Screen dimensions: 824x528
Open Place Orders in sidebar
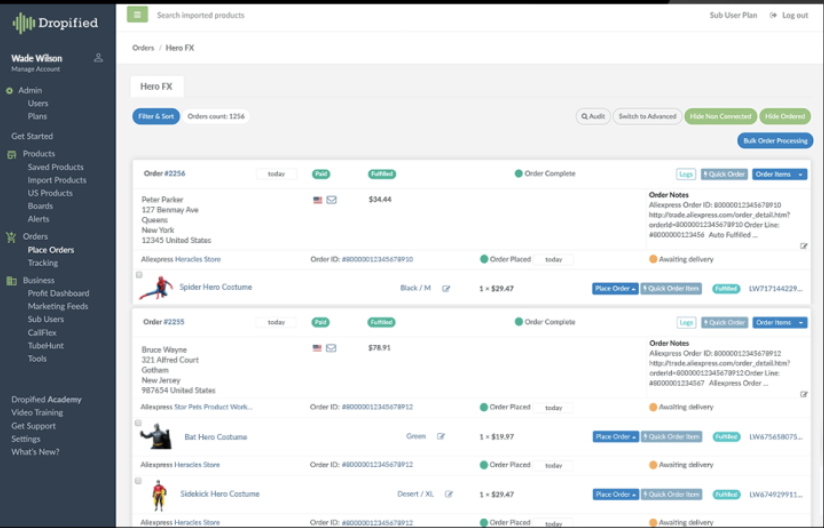(x=51, y=250)
